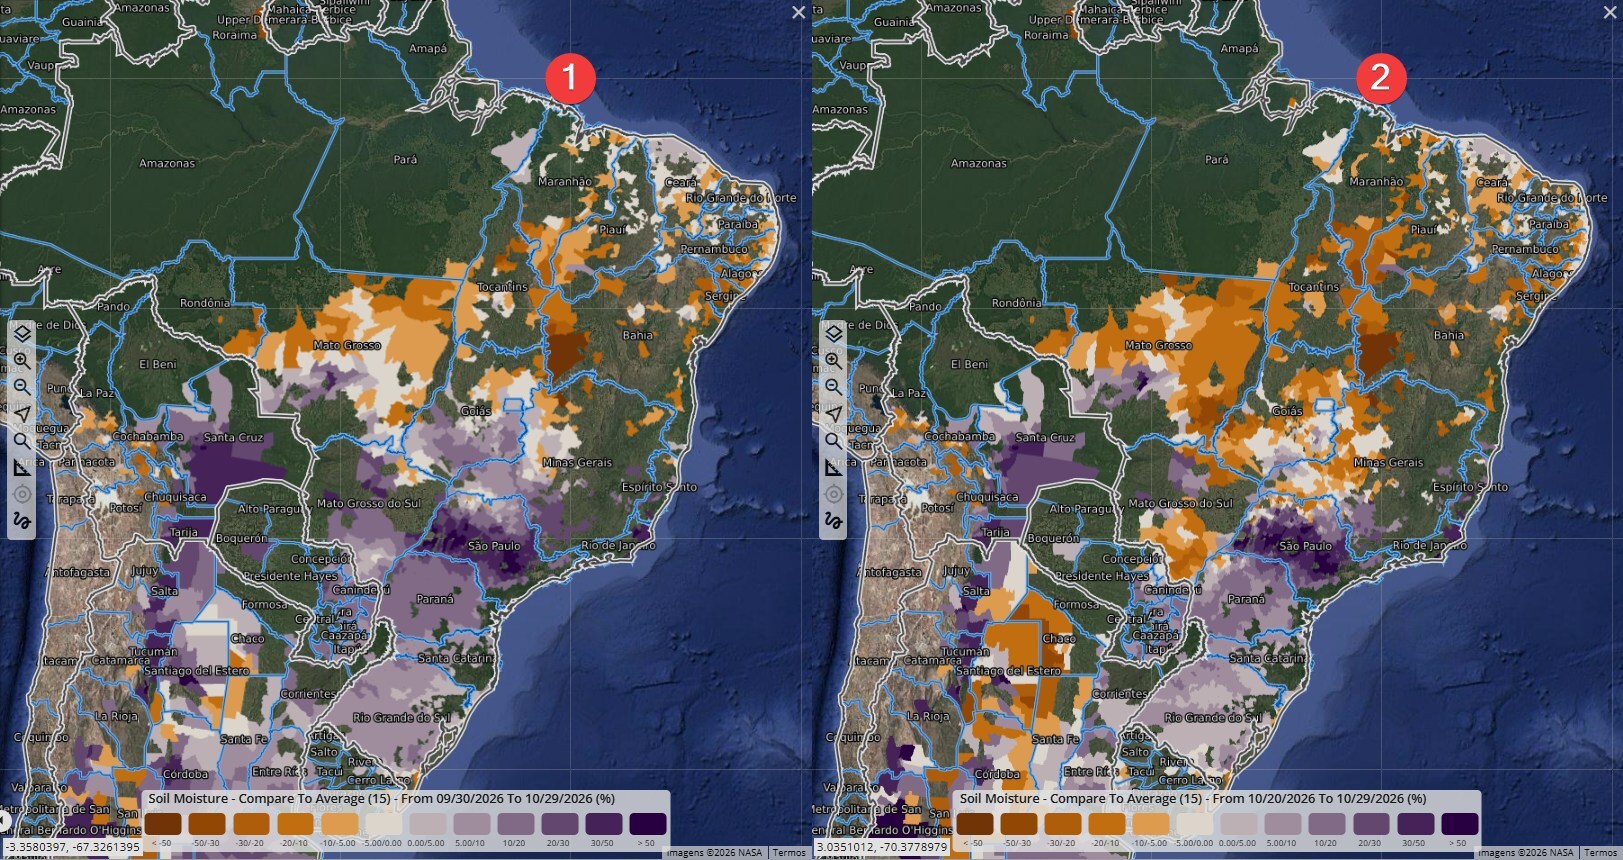Click the legend title dated 10/20/2026 To 10/29/2026

pyautogui.click(x=1193, y=799)
